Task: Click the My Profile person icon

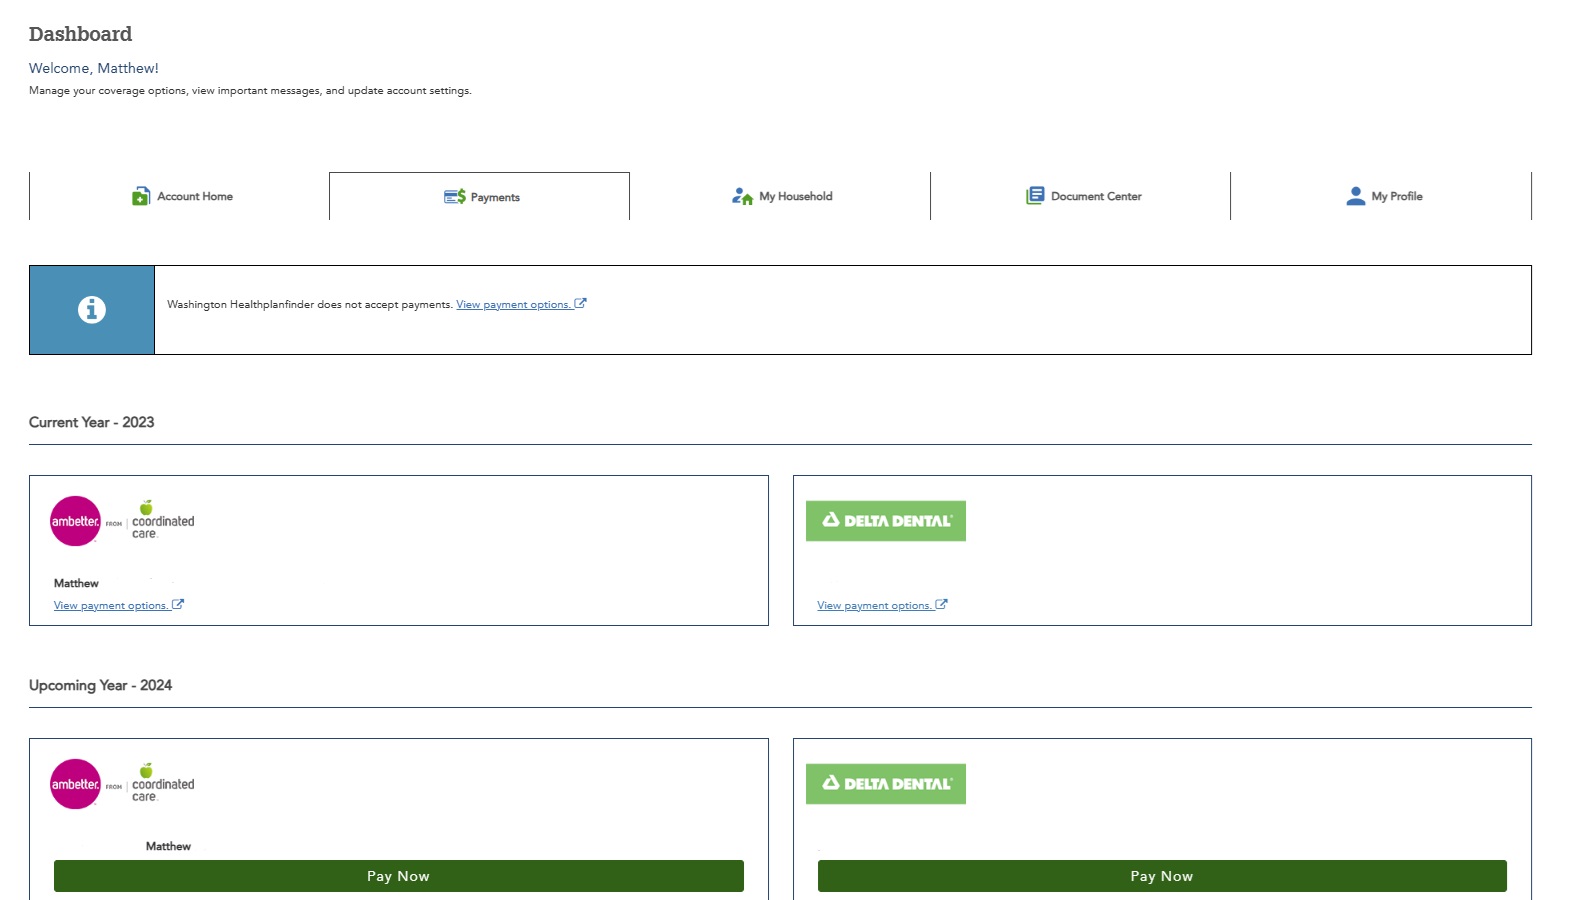Action: (1356, 196)
